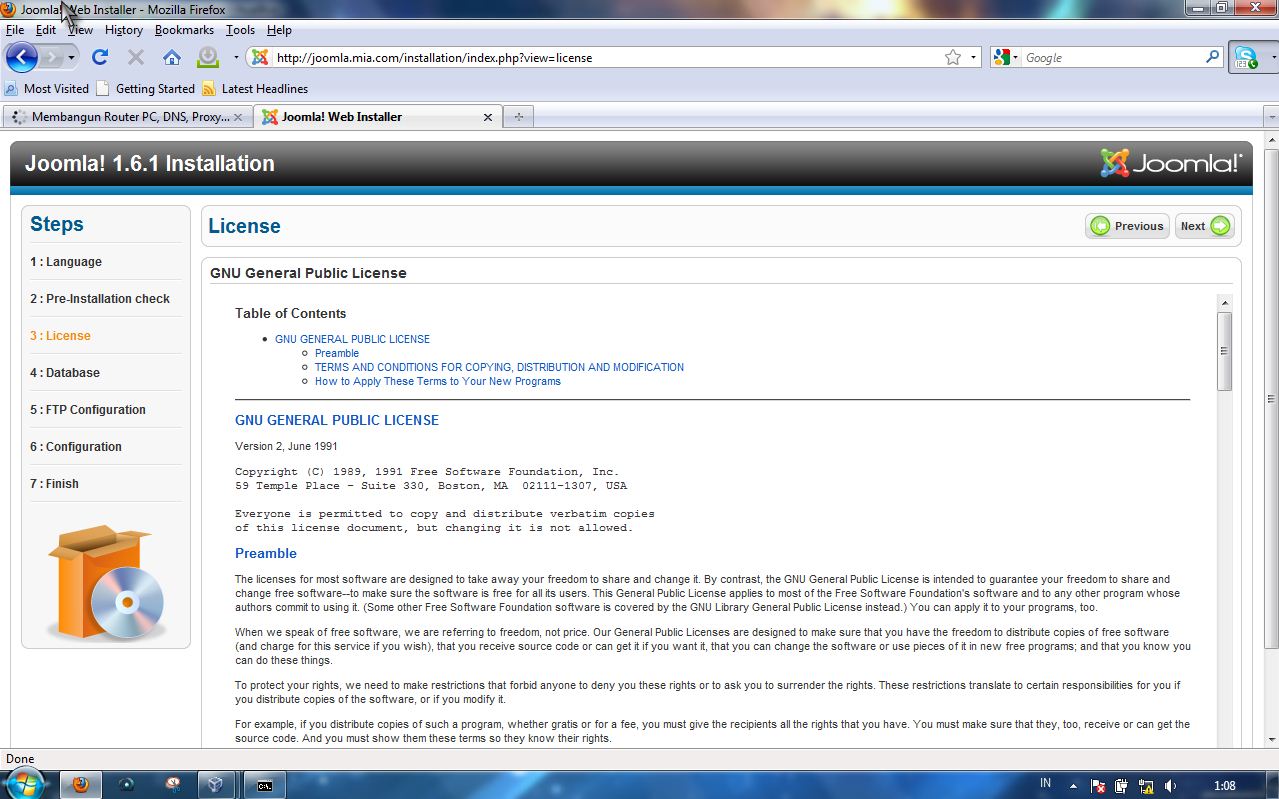Go to the Firefox home page
Screen dimensions: 1279x799
(172, 57)
